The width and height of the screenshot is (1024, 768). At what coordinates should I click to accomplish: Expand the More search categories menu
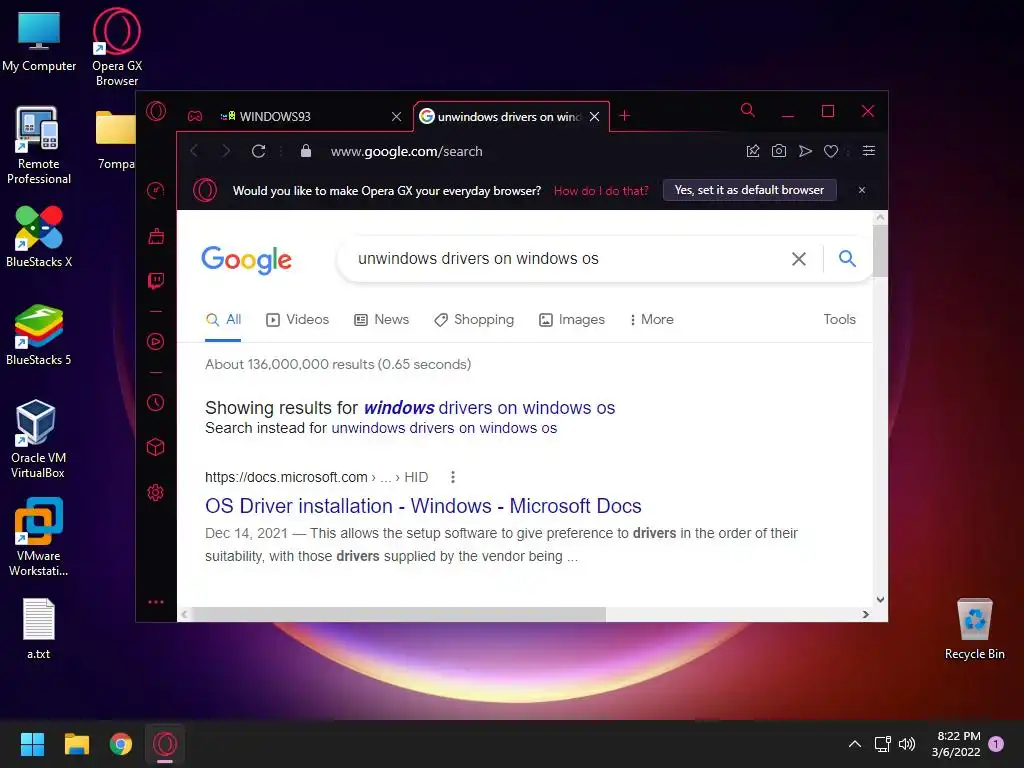click(x=652, y=319)
